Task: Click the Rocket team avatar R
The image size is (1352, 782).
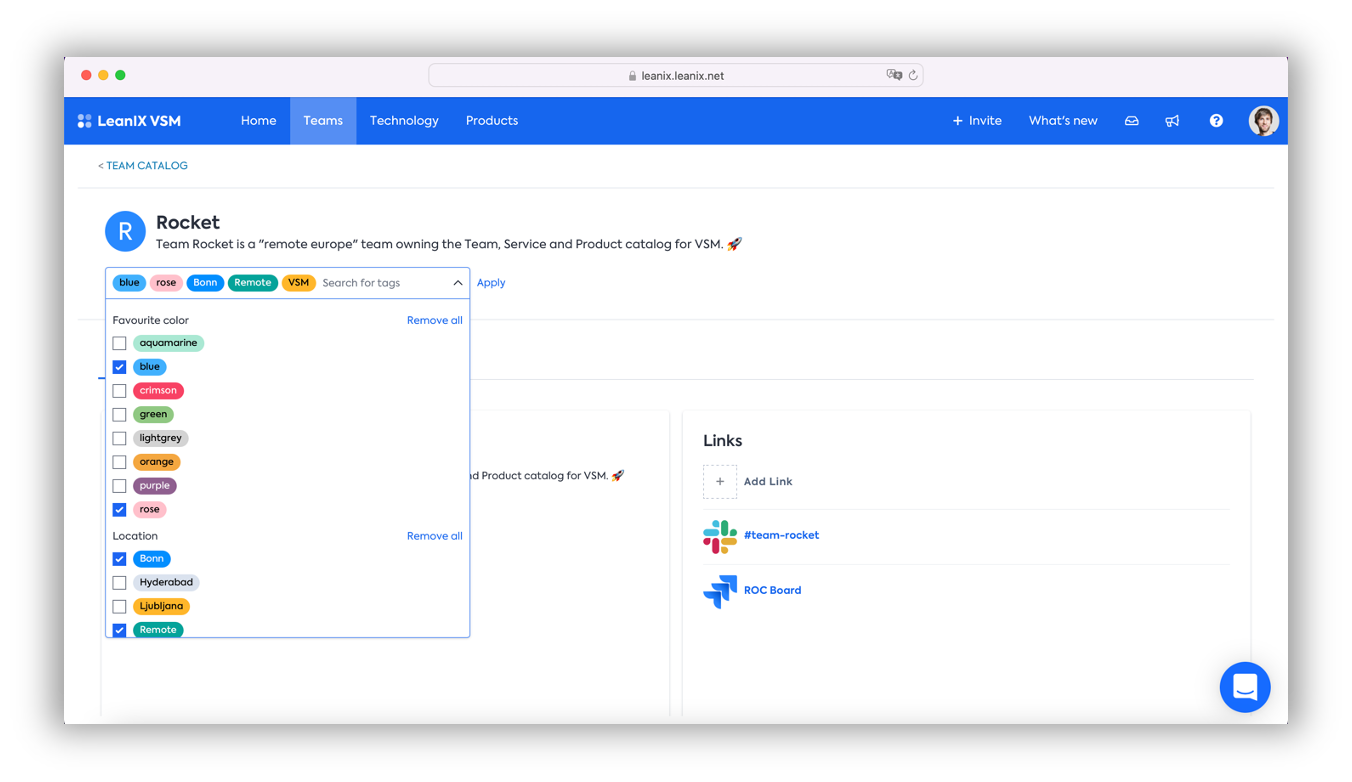Action: (125, 232)
